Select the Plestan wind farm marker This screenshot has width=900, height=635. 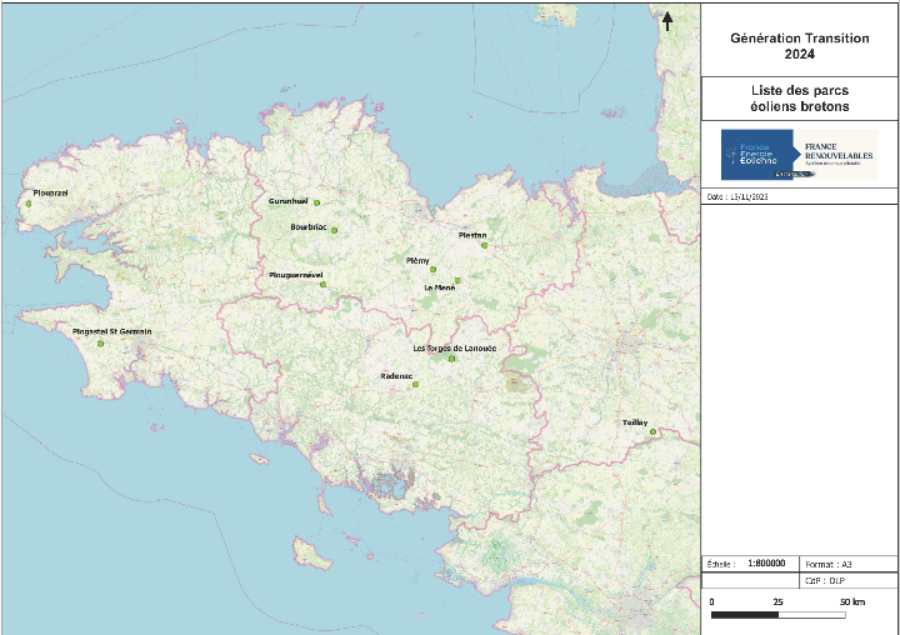[x=484, y=245]
